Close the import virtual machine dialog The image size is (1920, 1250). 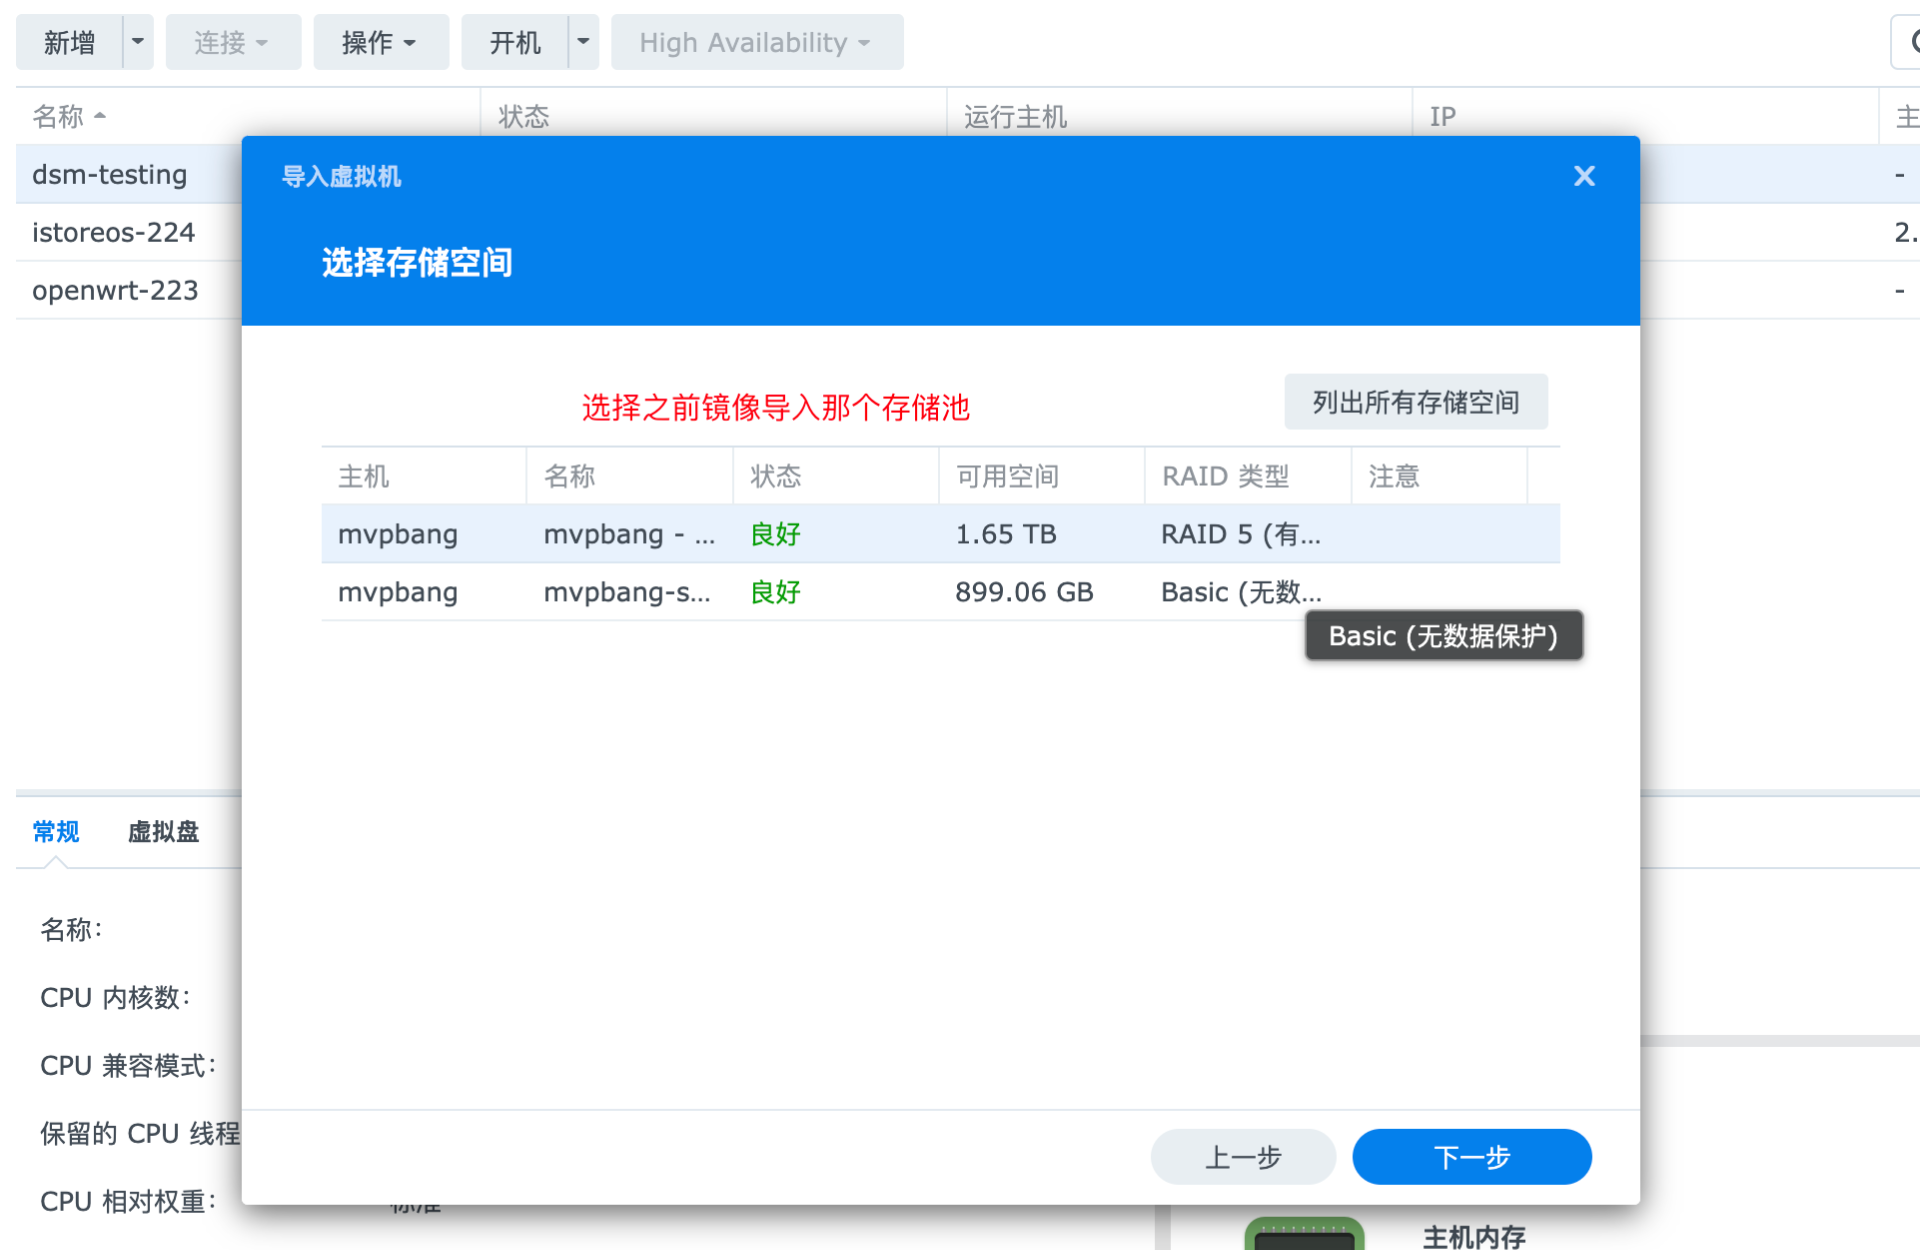tap(1583, 176)
